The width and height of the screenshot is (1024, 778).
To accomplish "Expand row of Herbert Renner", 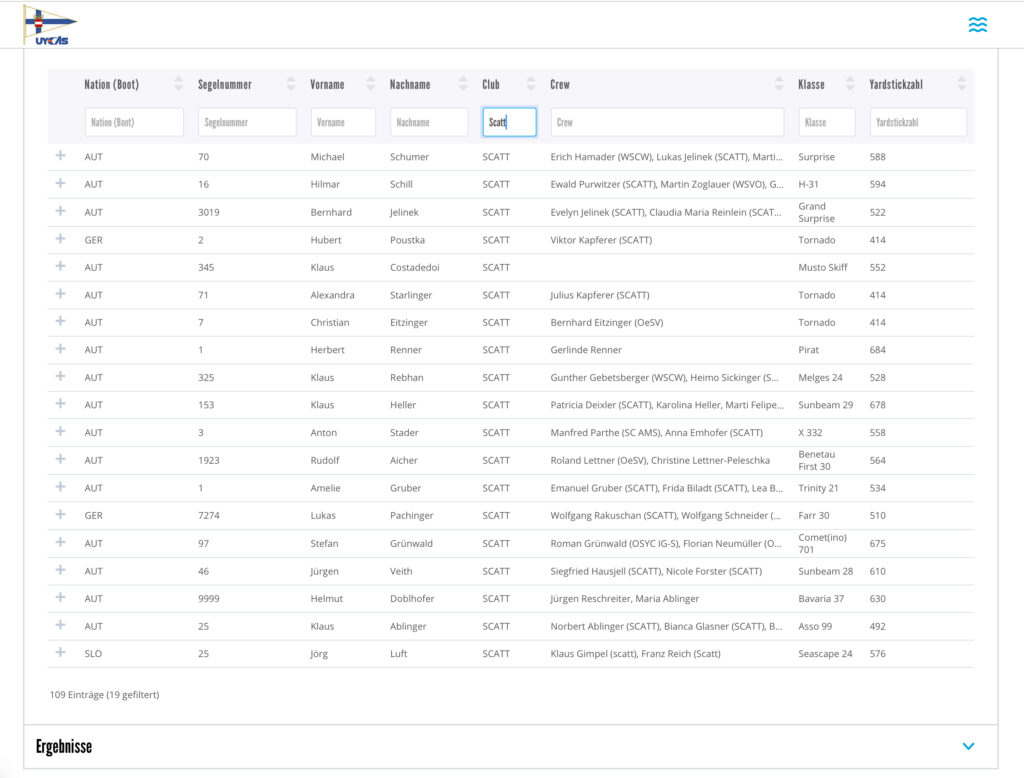I will click(x=61, y=349).
